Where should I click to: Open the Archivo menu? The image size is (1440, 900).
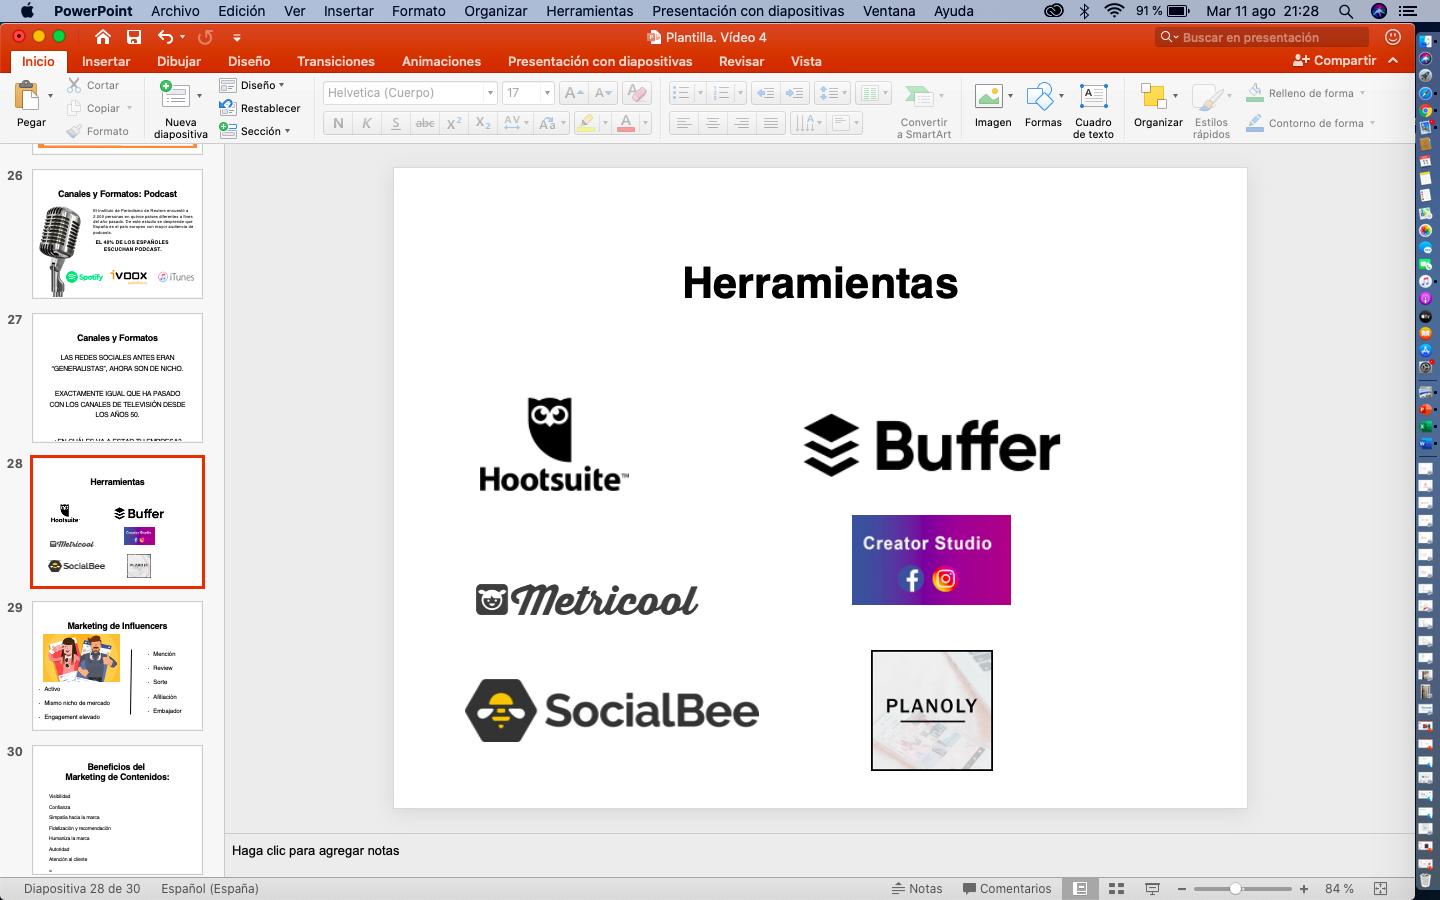tap(175, 11)
